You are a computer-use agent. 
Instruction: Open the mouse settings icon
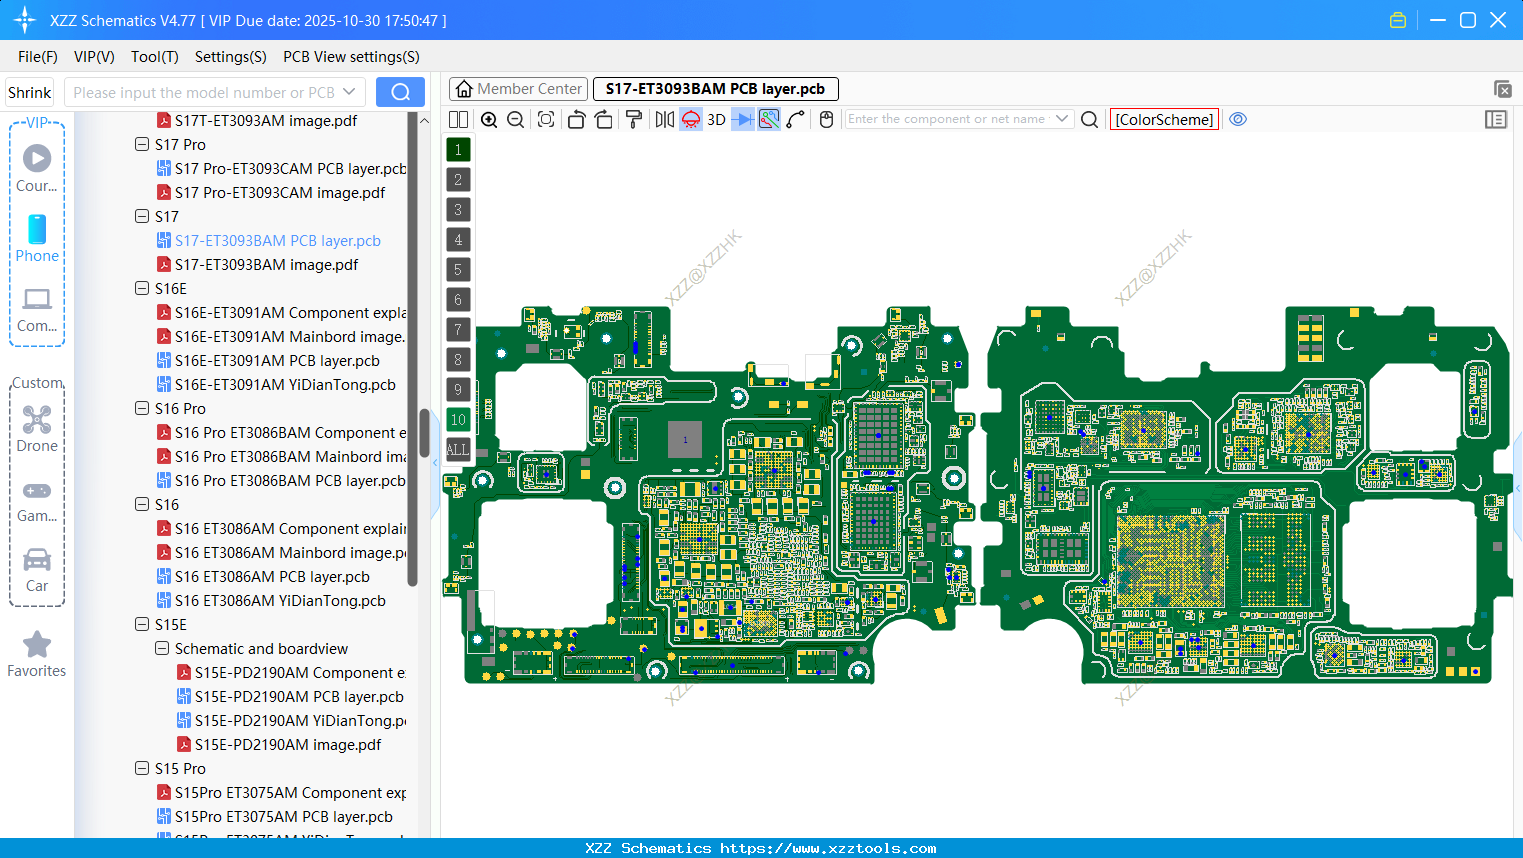pyautogui.click(x=825, y=119)
